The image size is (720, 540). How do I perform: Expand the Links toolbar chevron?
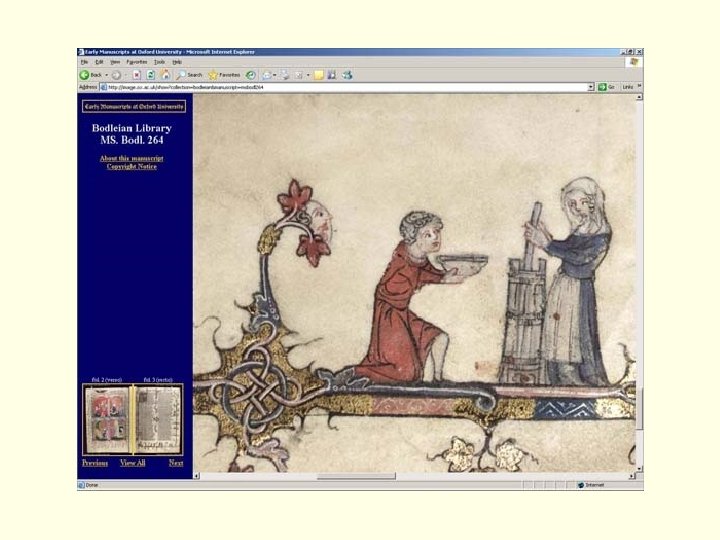pos(639,86)
